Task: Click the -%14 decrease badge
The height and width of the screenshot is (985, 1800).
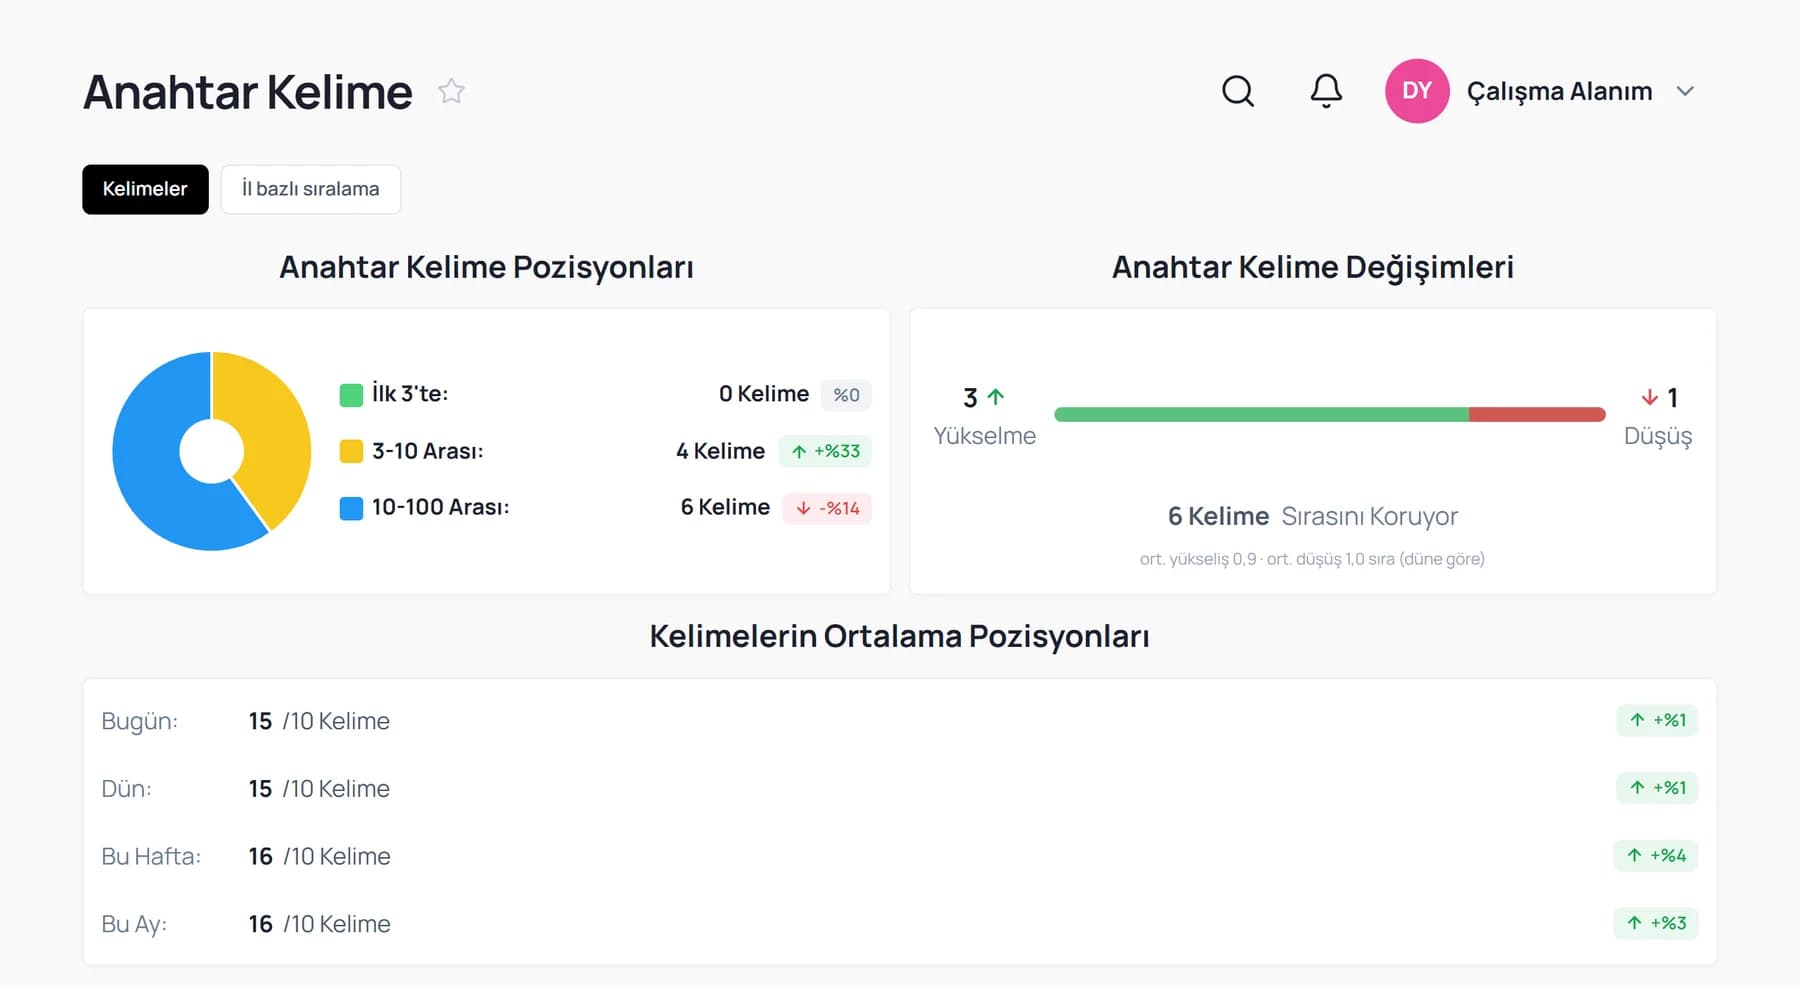Action: (x=827, y=508)
